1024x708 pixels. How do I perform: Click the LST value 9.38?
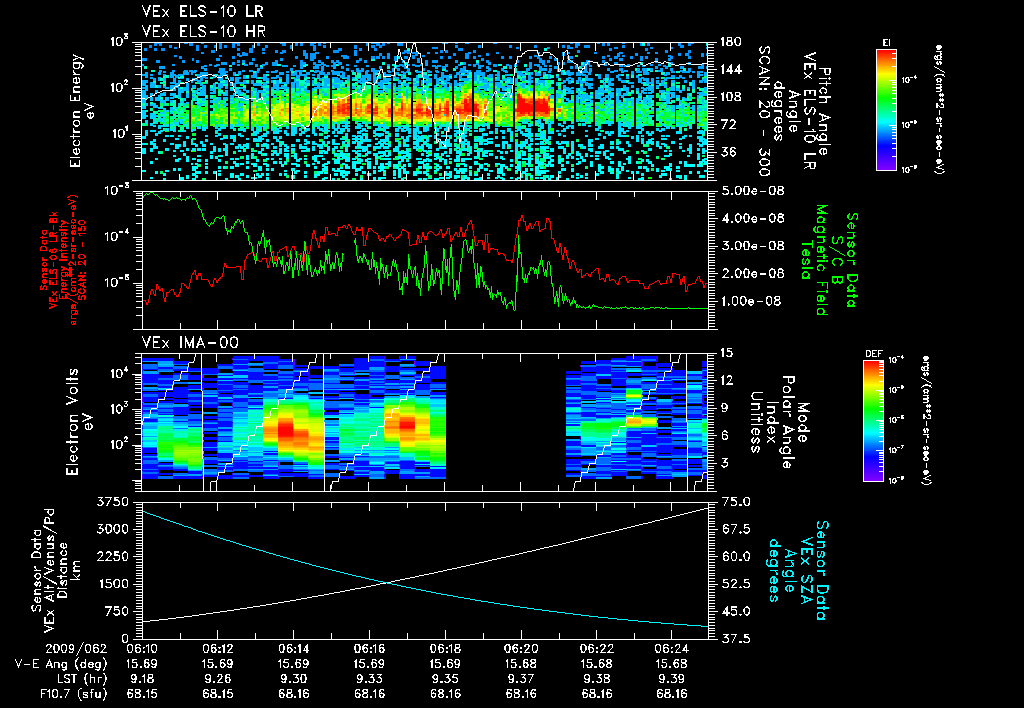[x=597, y=679]
